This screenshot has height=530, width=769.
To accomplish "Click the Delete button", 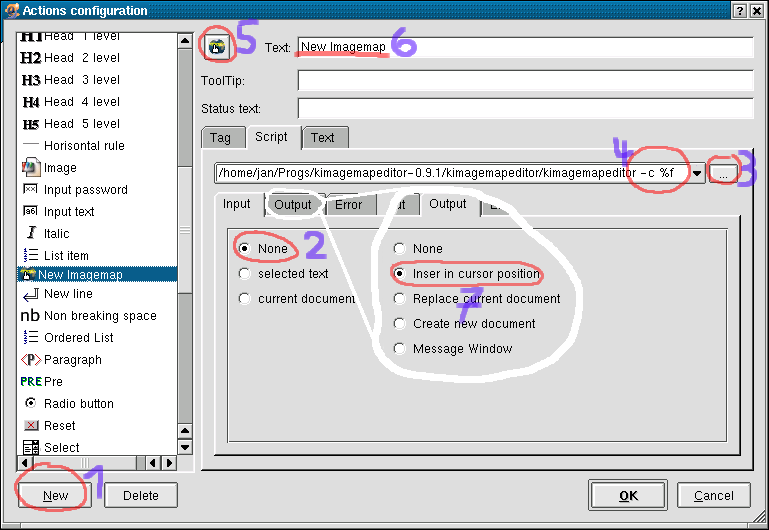I will point(141,495).
